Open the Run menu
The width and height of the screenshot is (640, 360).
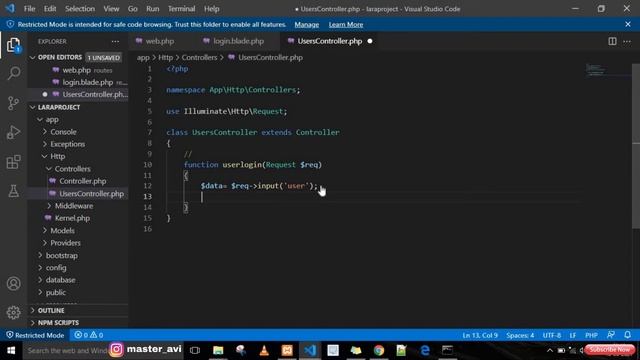153,9
